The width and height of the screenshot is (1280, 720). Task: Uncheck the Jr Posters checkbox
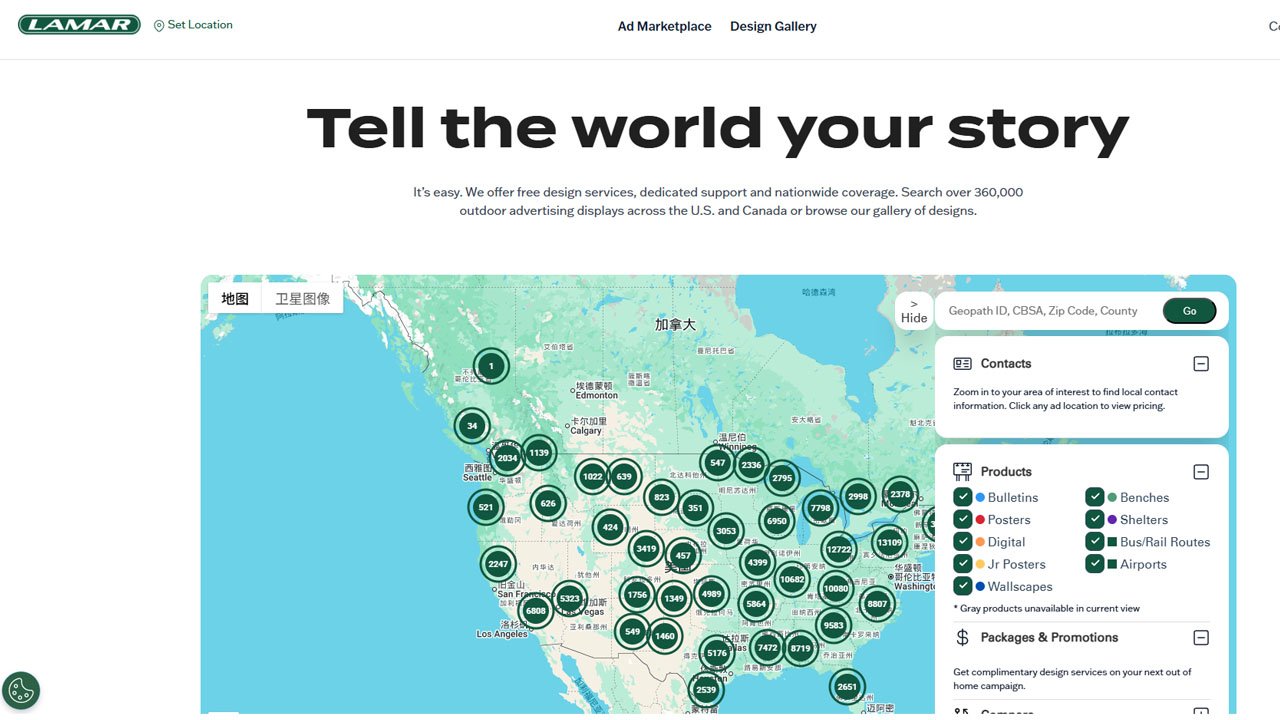point(963,564)
